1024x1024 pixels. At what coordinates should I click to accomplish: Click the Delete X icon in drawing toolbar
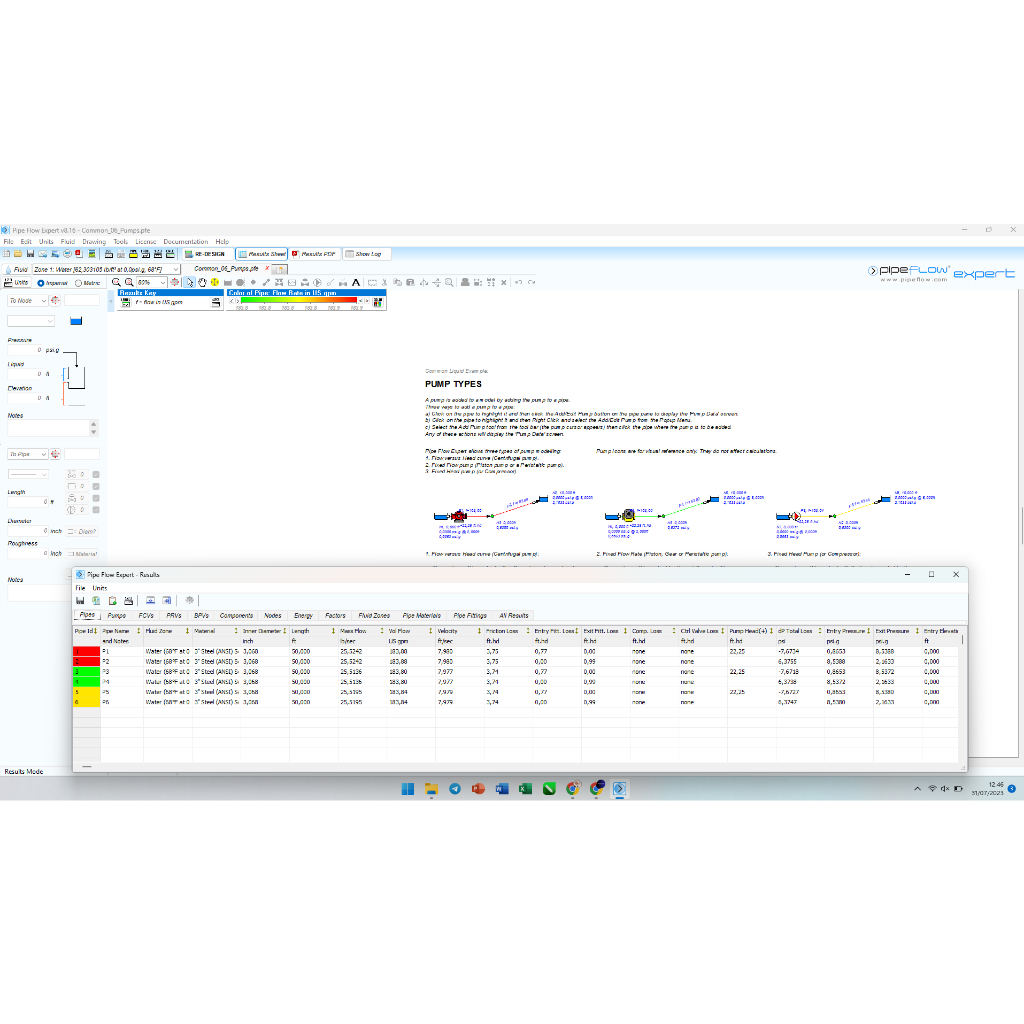[x=504, y=282]
